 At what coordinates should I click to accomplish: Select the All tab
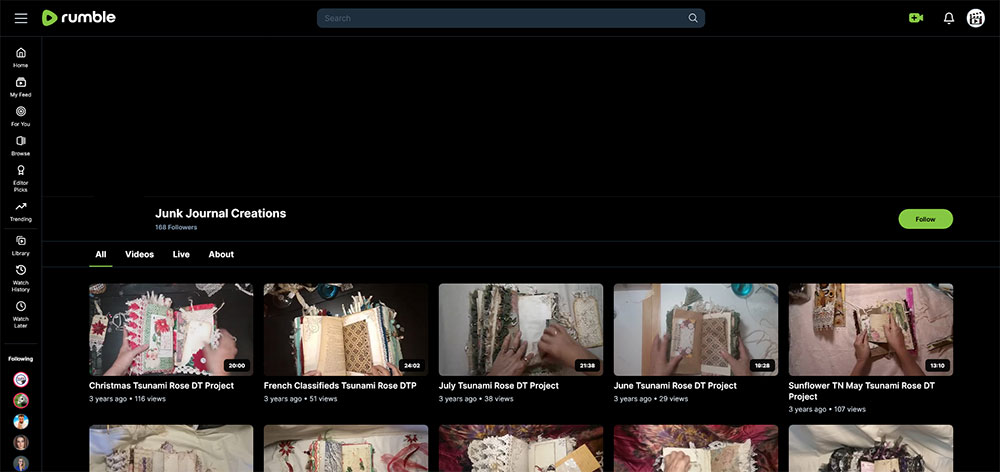pos(101,254)
